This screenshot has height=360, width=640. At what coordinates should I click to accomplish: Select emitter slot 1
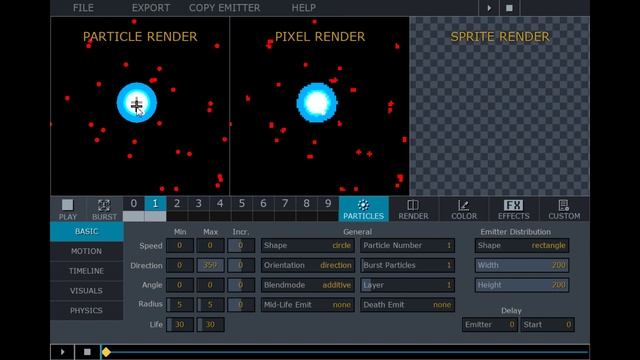coord(155,204)
